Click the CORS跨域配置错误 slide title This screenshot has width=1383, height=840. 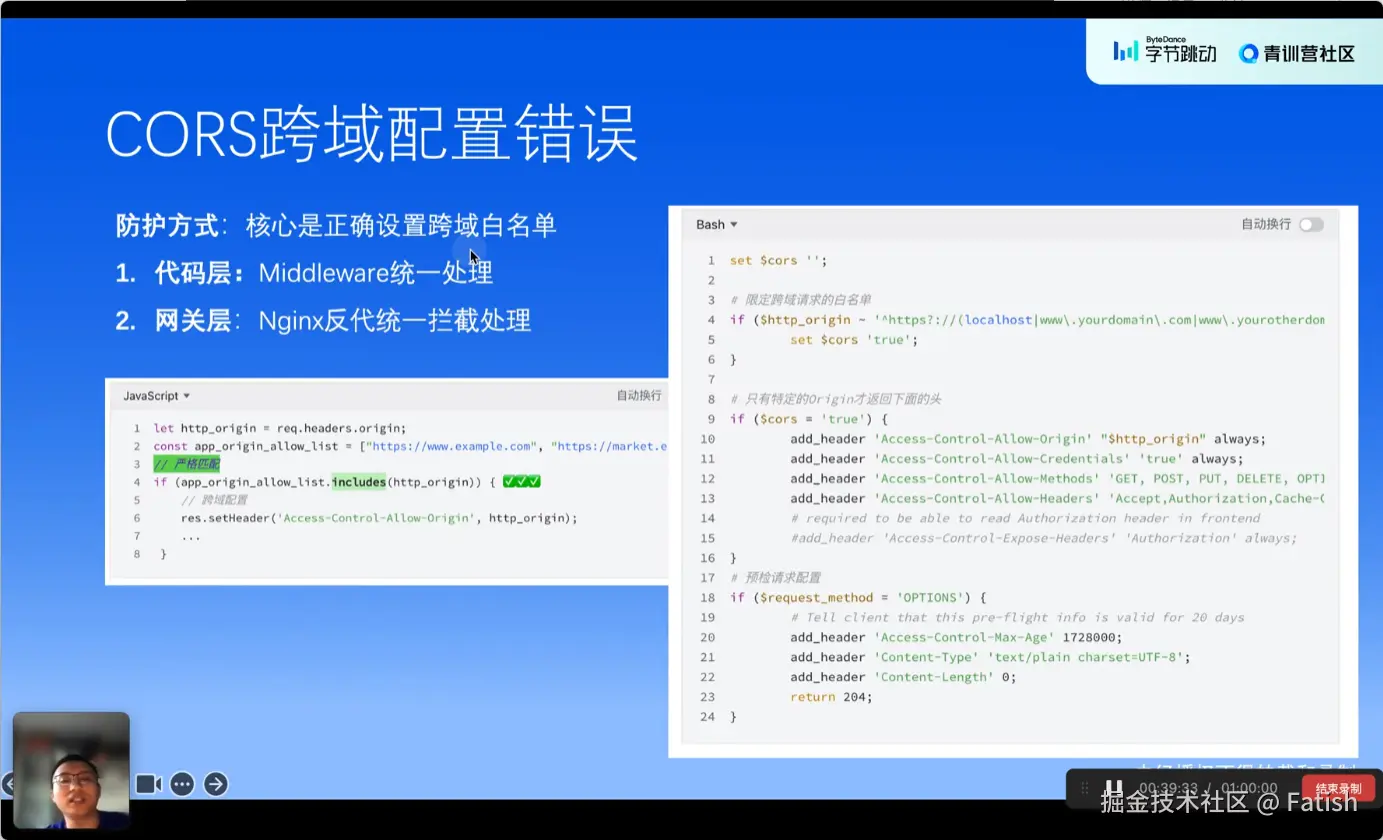point(372,135)
